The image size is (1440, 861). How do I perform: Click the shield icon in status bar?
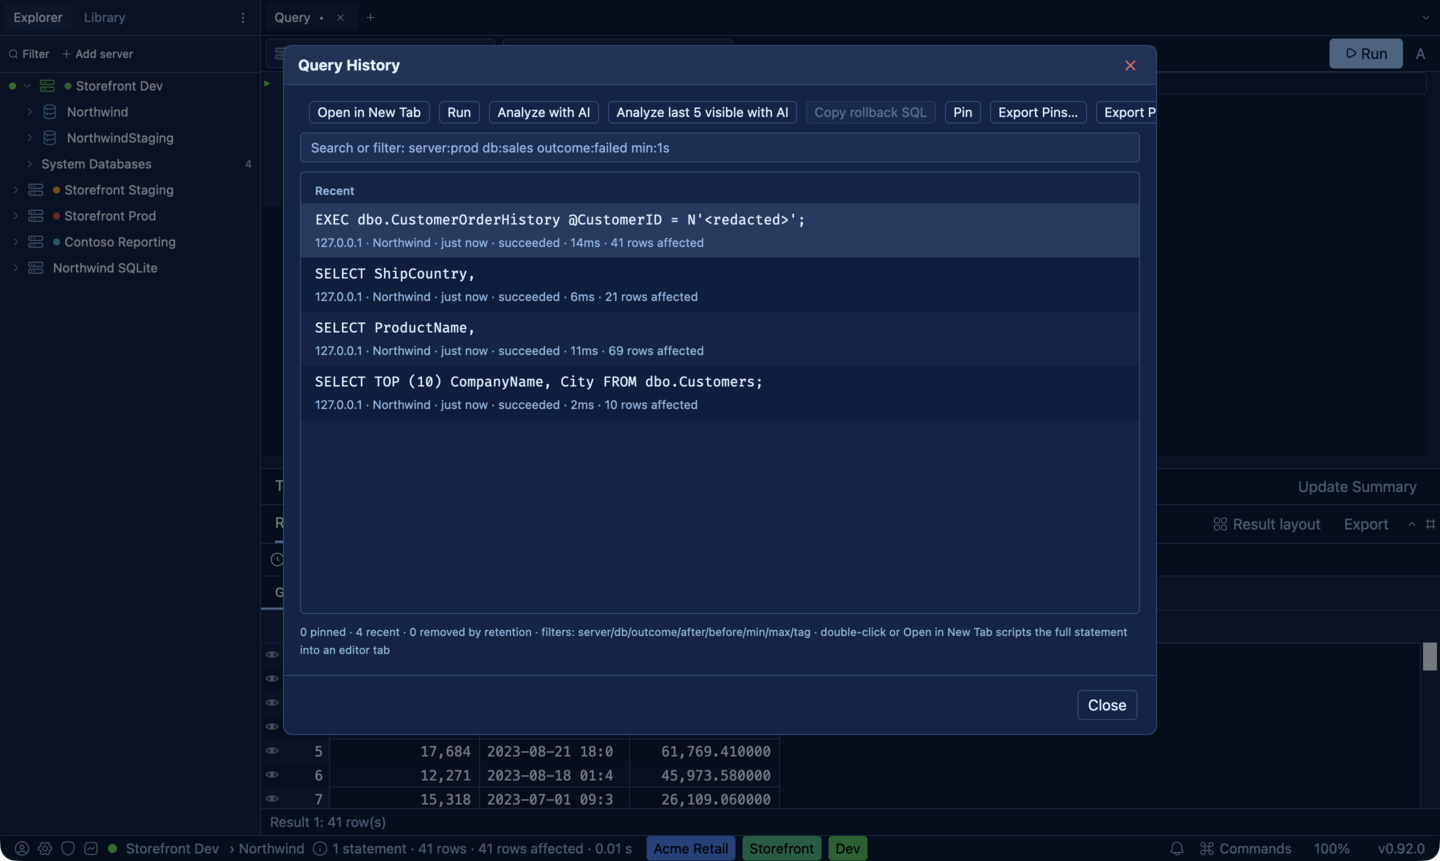[x=68, y=848]
